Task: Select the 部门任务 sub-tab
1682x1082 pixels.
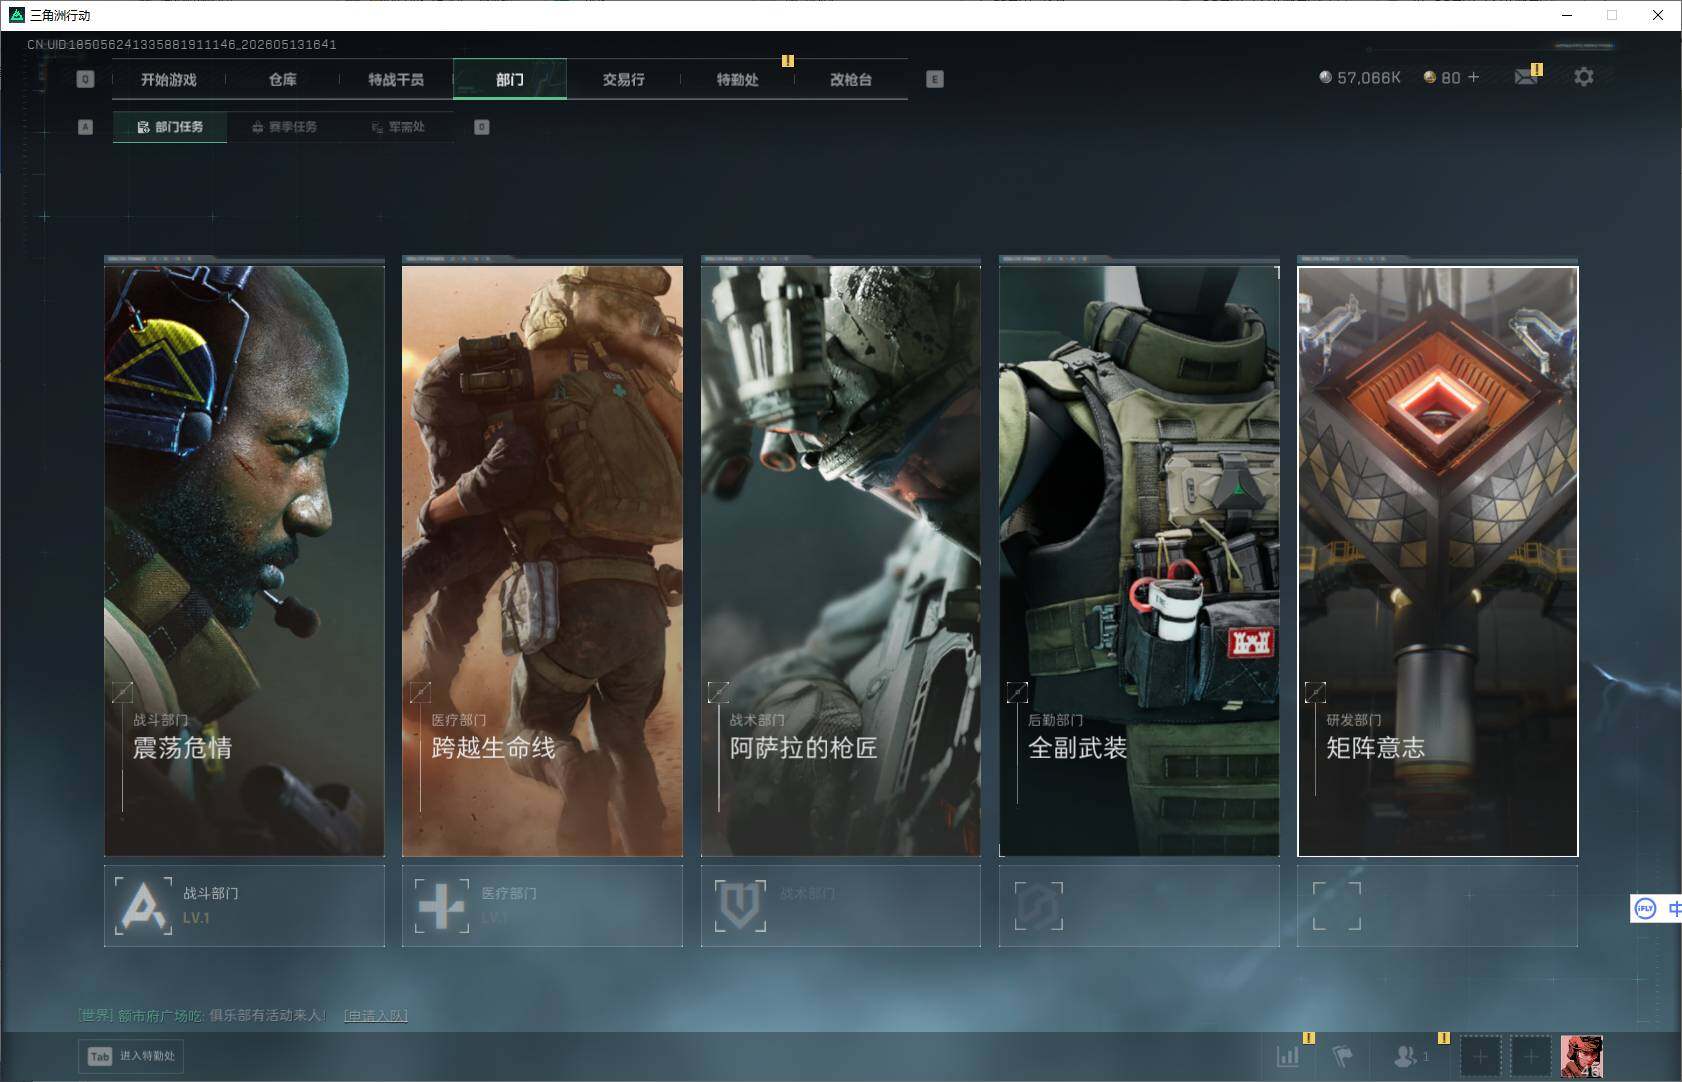Action: click(170, 127)
